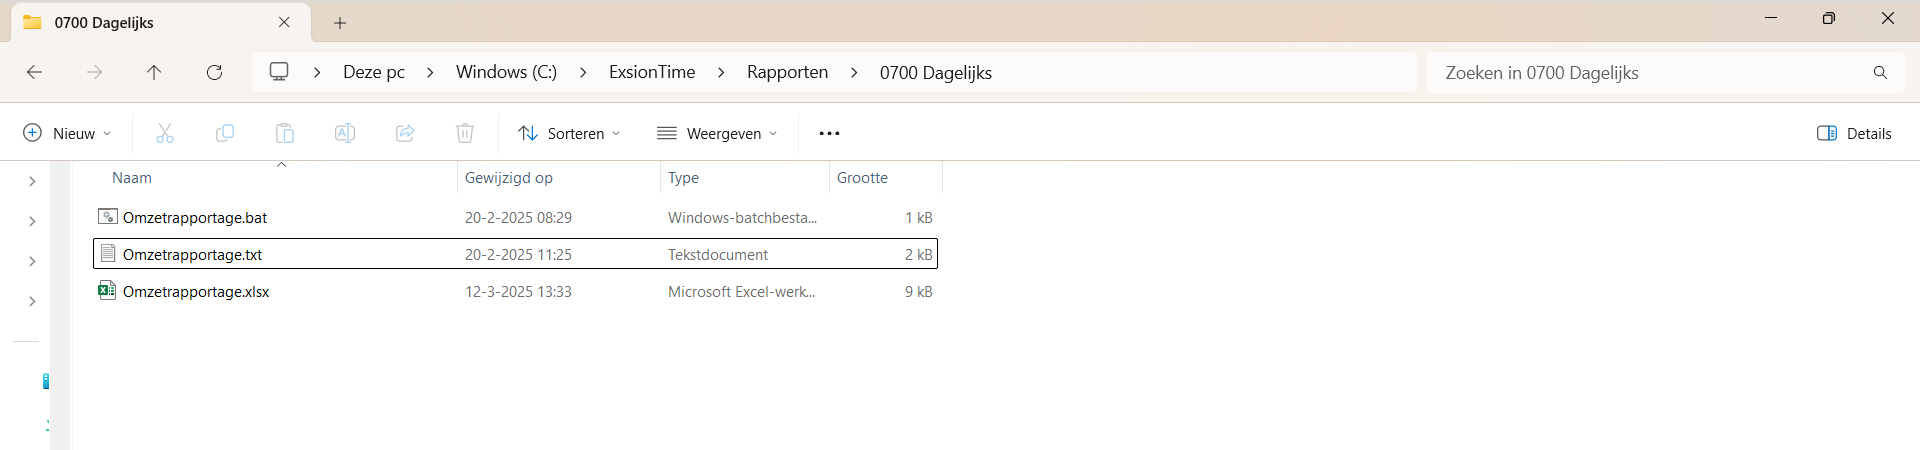Refresh the current folder view

coord(214,72)
